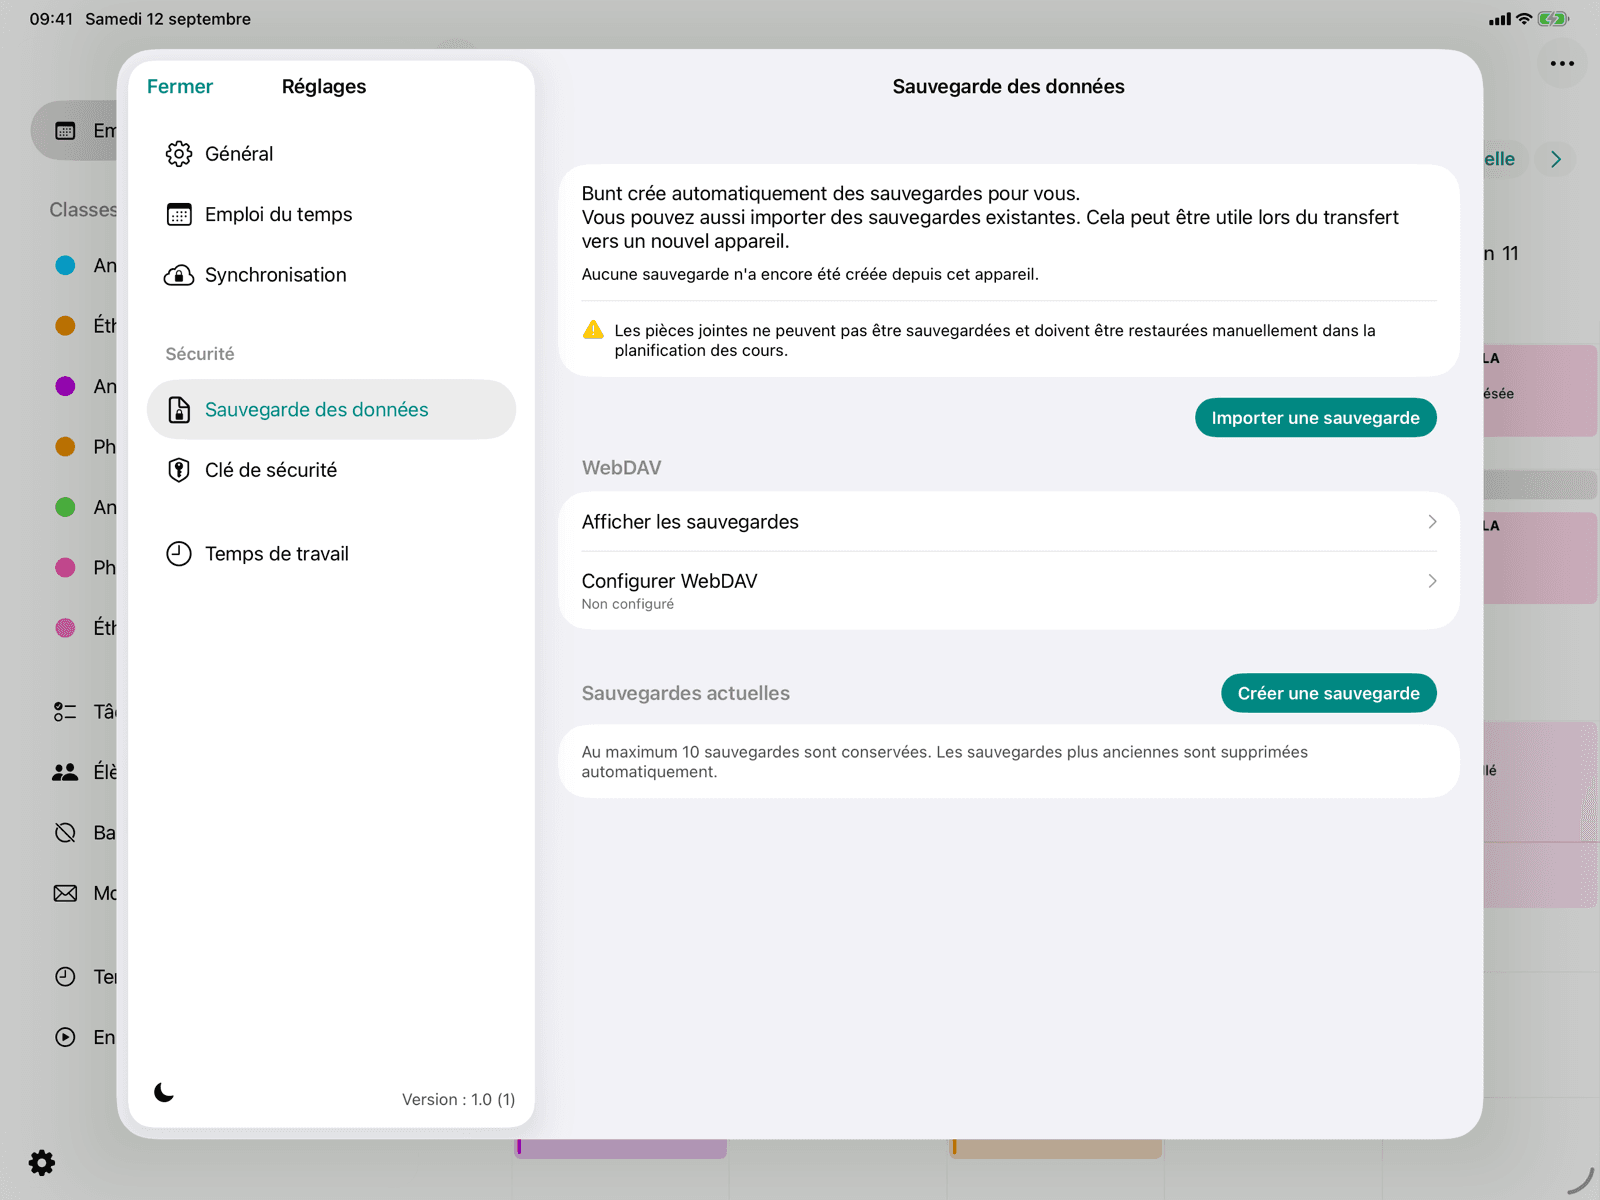
Task: Click the WebDAV section heading
Action: pos(622,468)
